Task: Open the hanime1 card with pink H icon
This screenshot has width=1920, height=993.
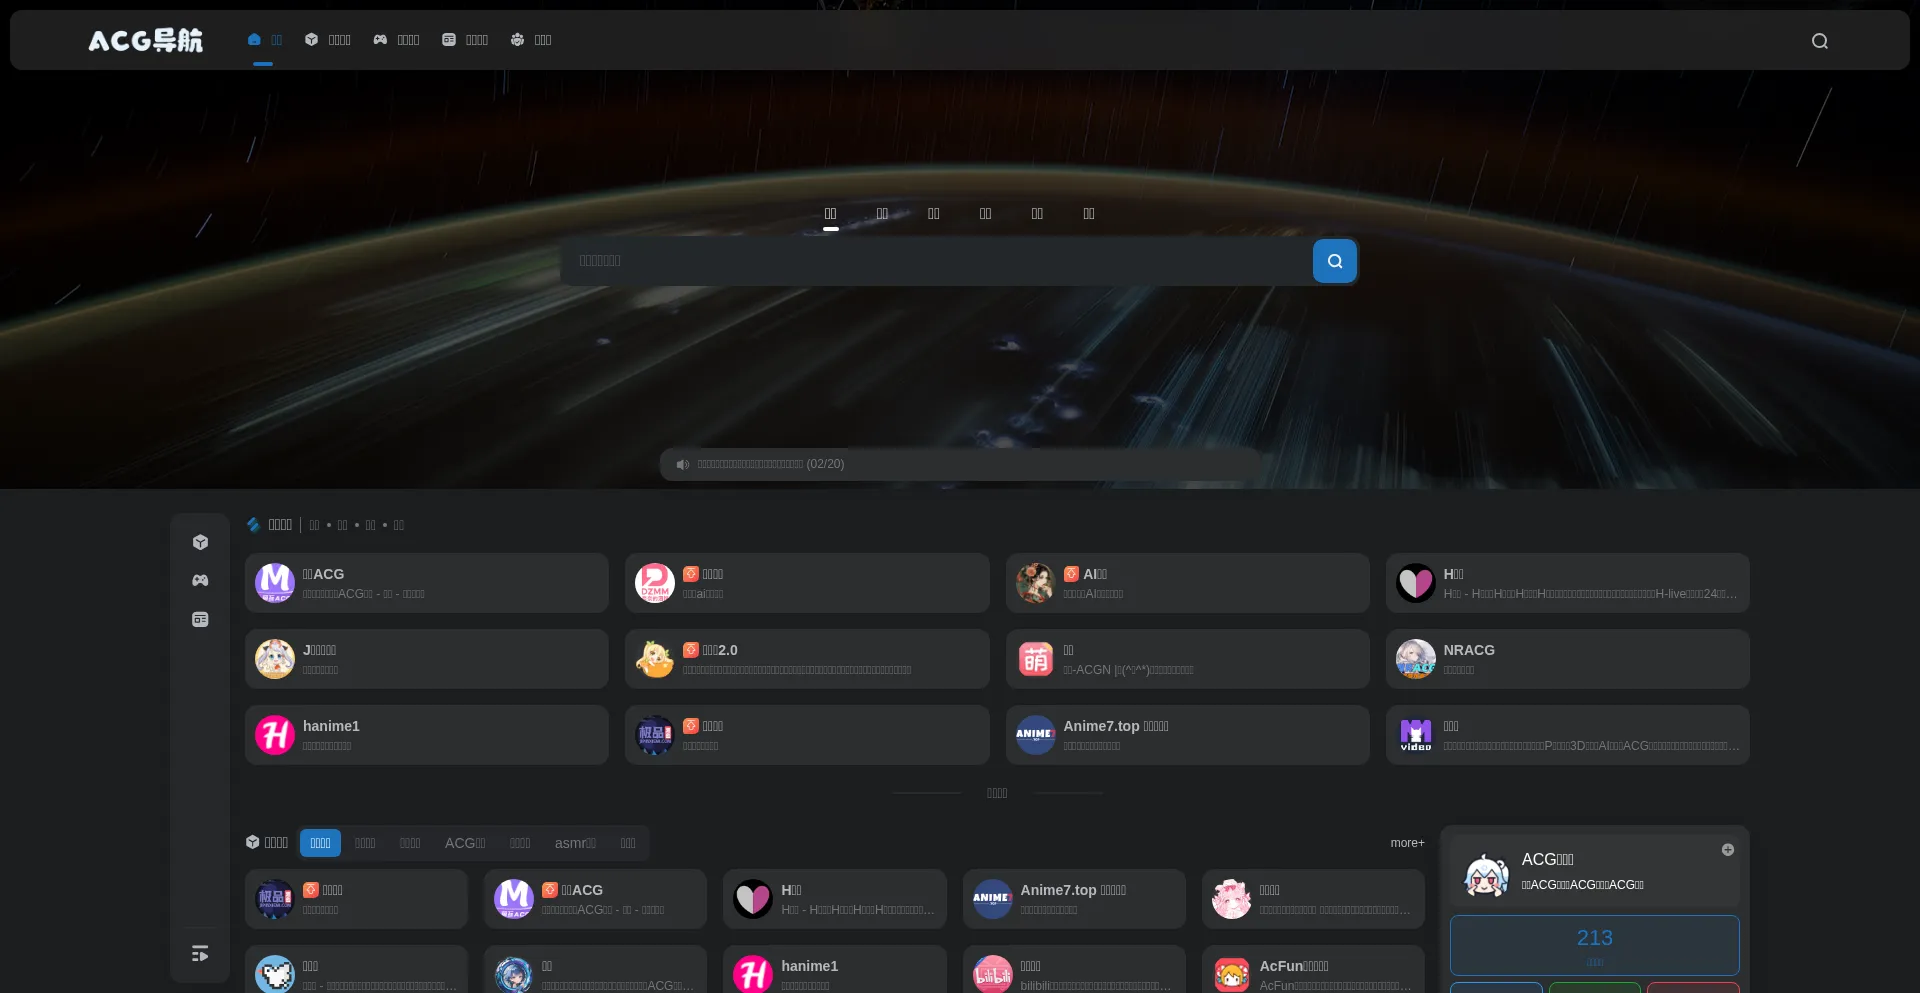Action: [427, 735]
